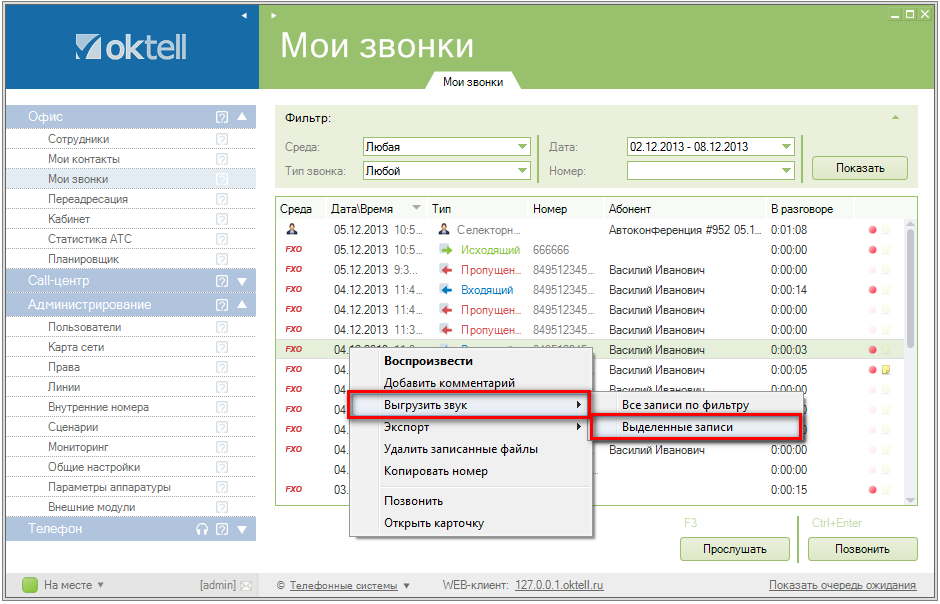The image size is (940, 604).
Task: Open the Дата range dropdown
Action: 786,147
